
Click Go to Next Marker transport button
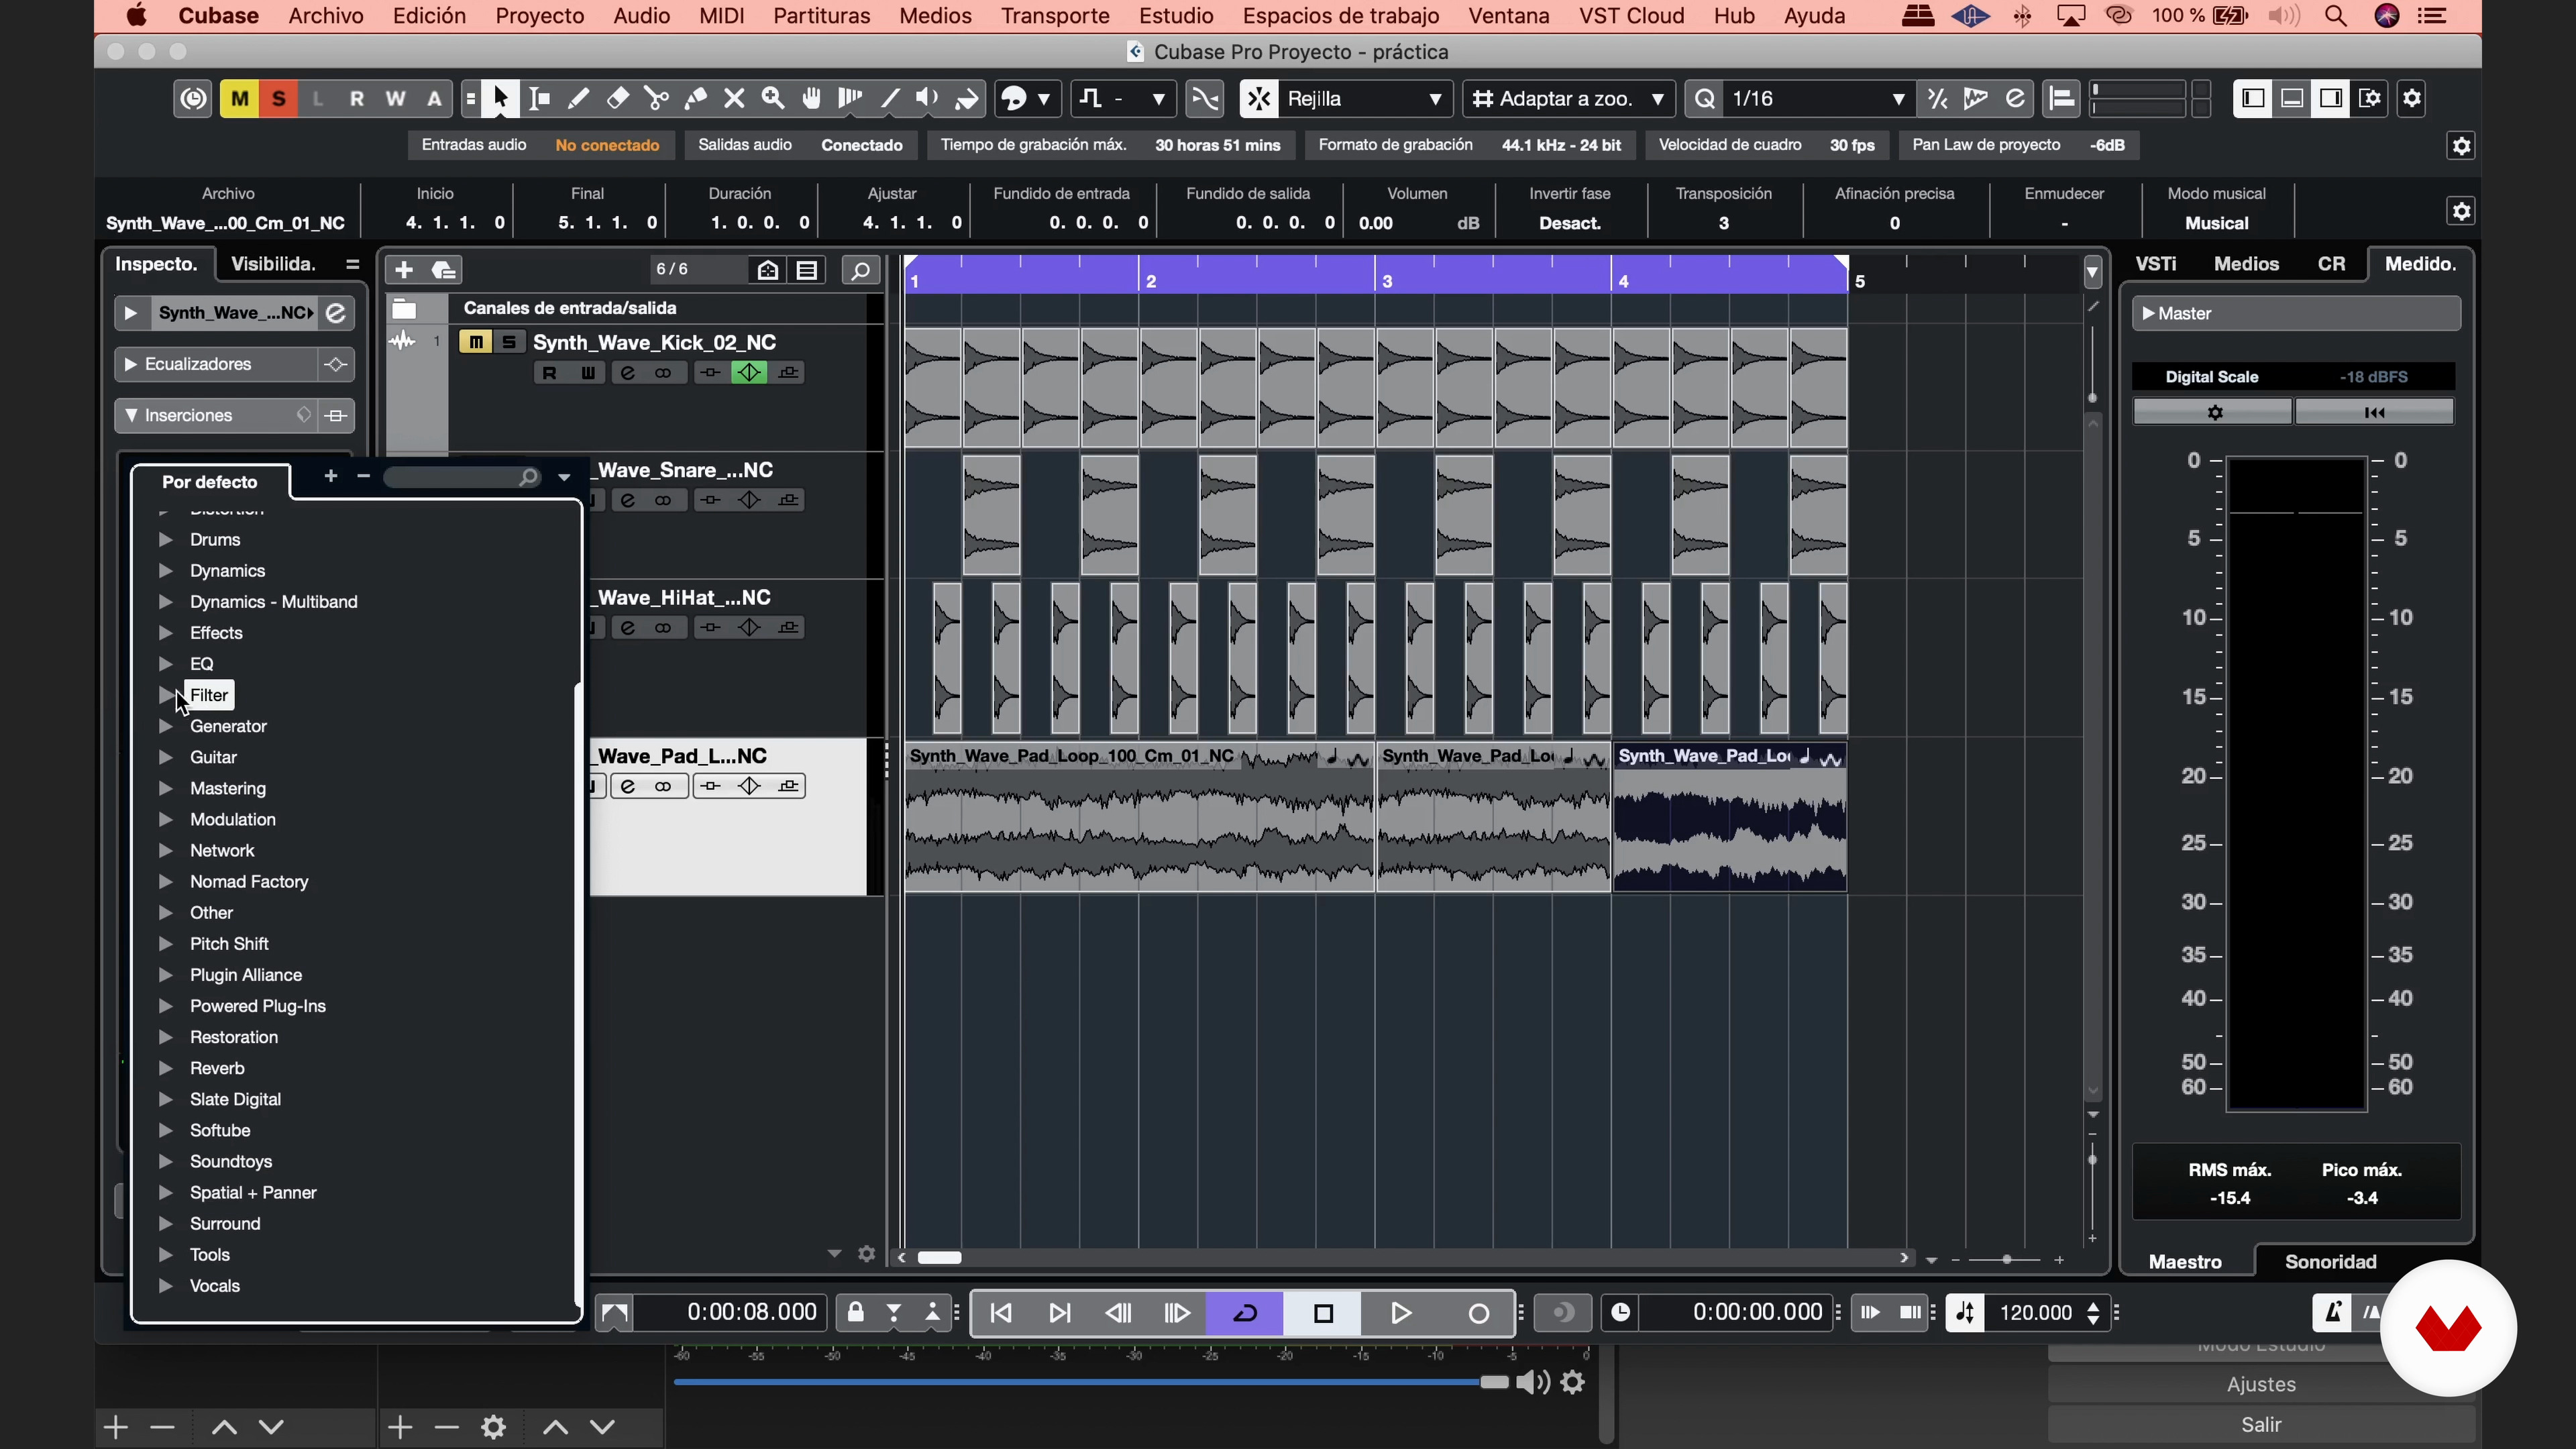[1060, 1313]
